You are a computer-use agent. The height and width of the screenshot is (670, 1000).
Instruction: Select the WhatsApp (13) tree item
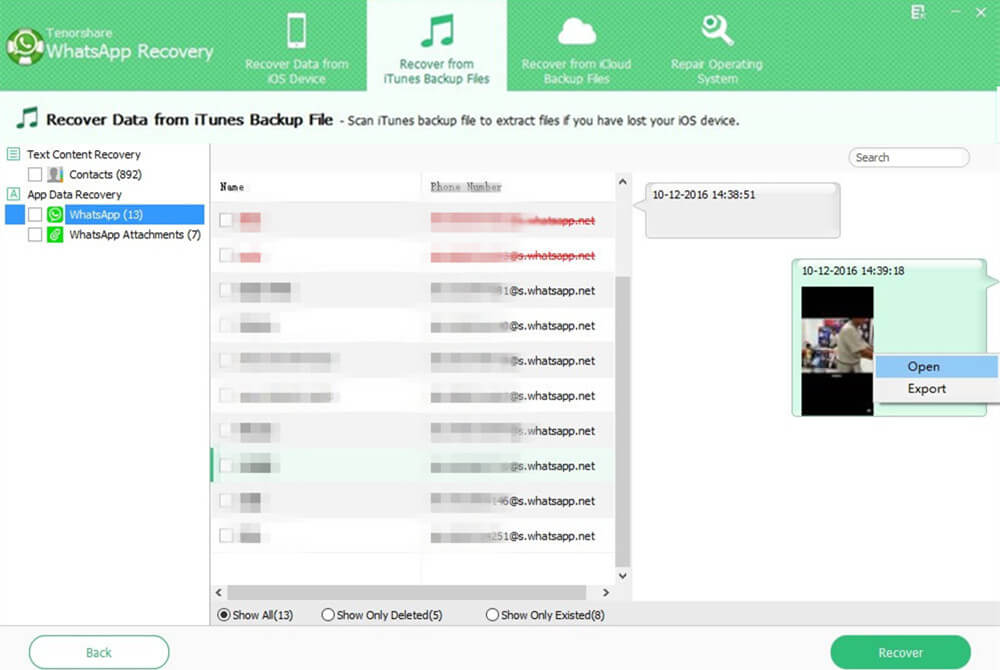tap(106, 214)
